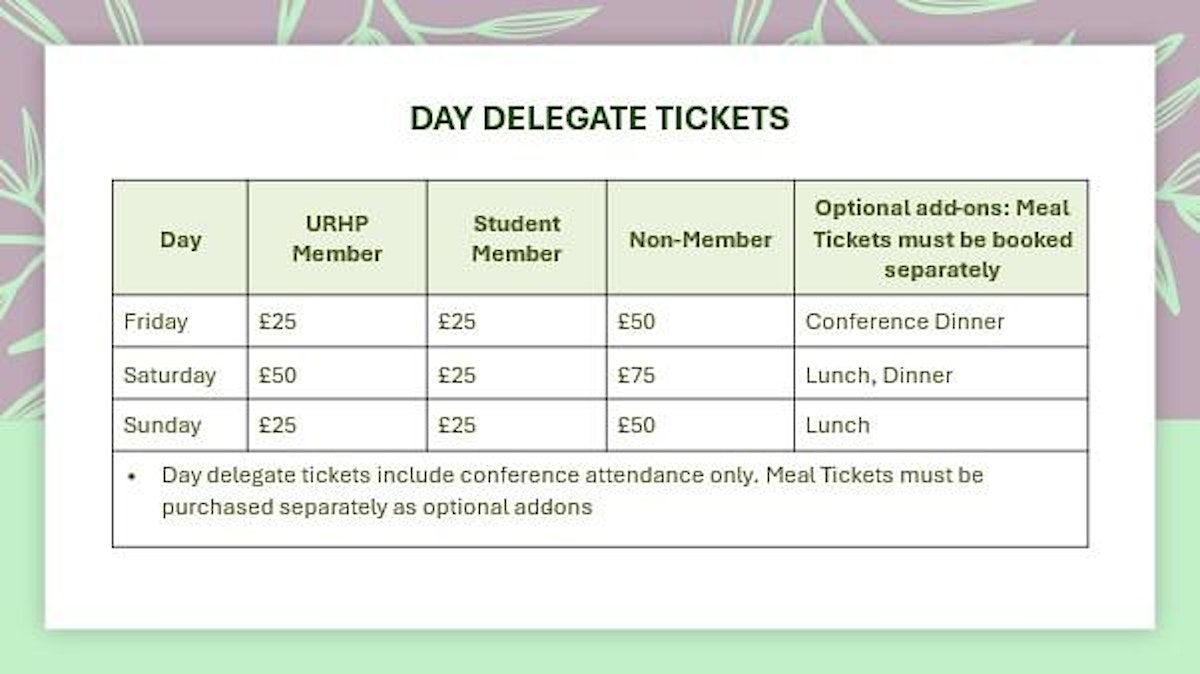Click the Friday row label

(x=155, y=322)
